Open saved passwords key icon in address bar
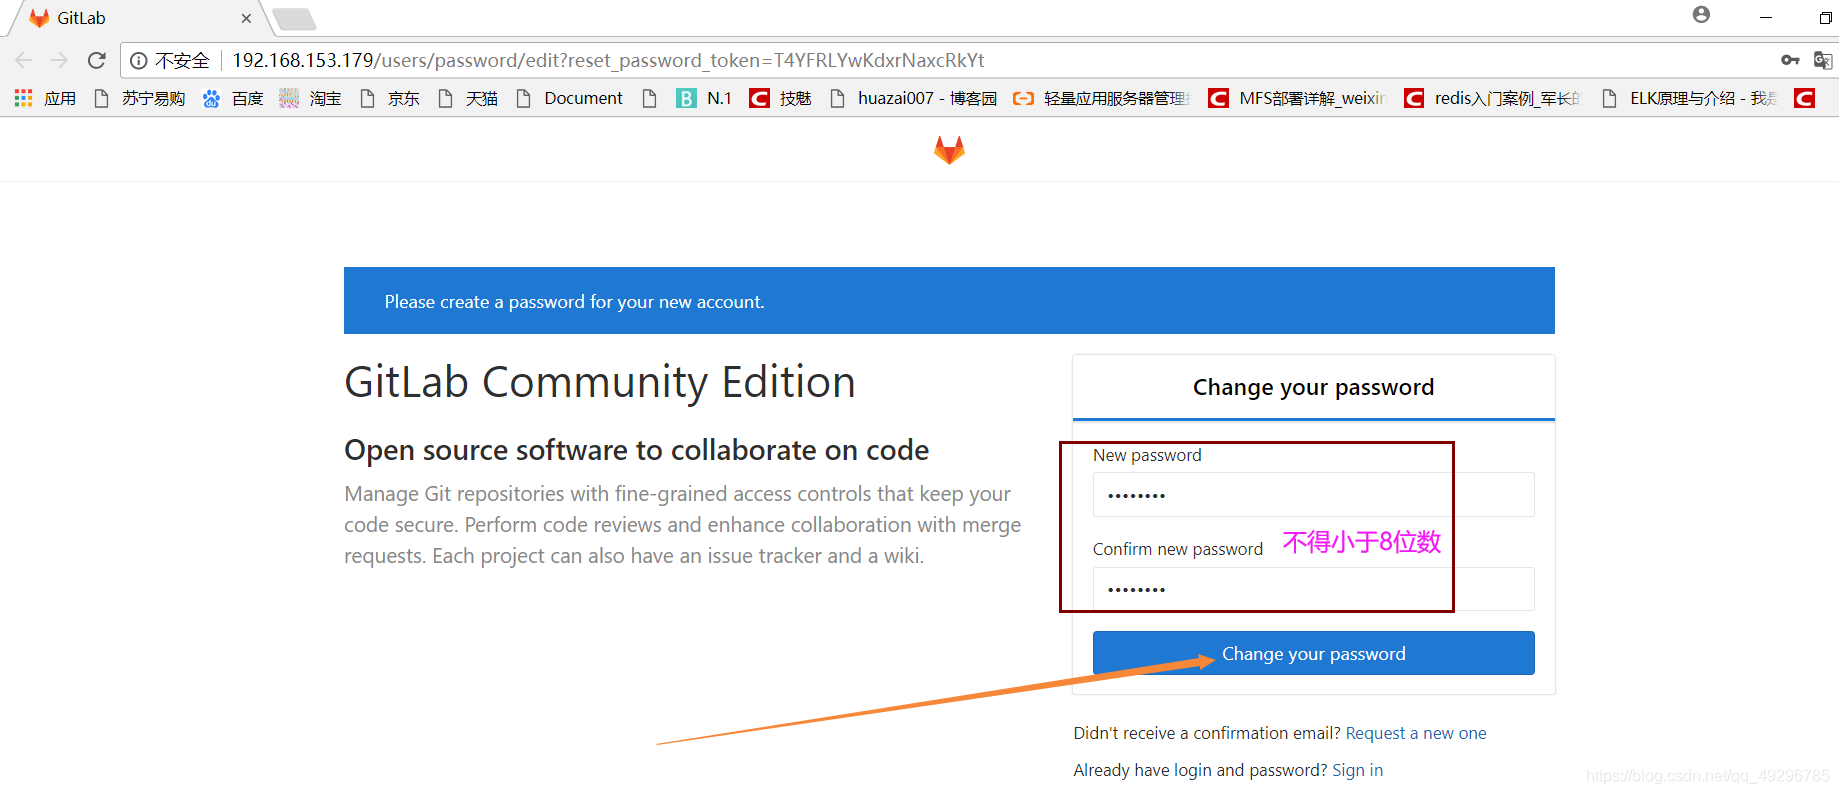The image size is (1839, 794). [x=1790, y=60]
